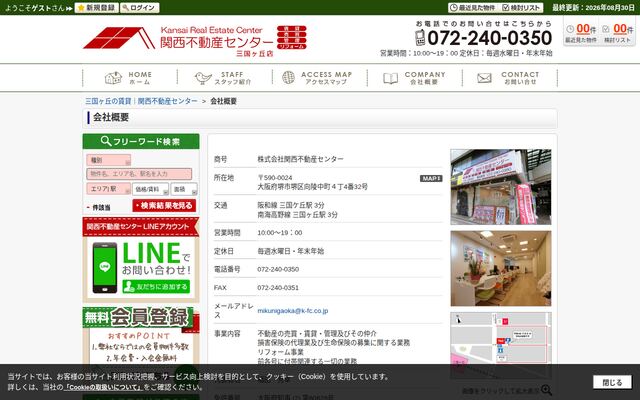
Task: Follow the 関西不動産センター breadcrumb link
Action: click(x=167, y=101)
